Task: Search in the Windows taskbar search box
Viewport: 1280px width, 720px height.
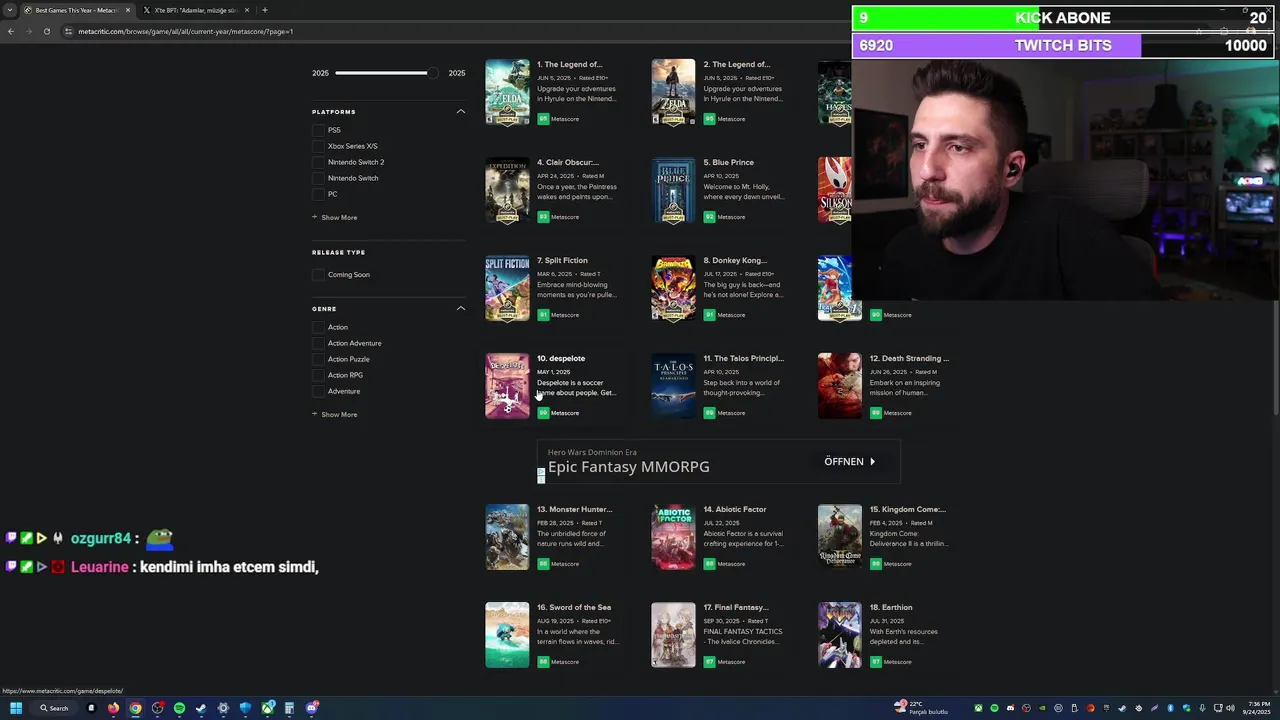Action: [54, 708]
